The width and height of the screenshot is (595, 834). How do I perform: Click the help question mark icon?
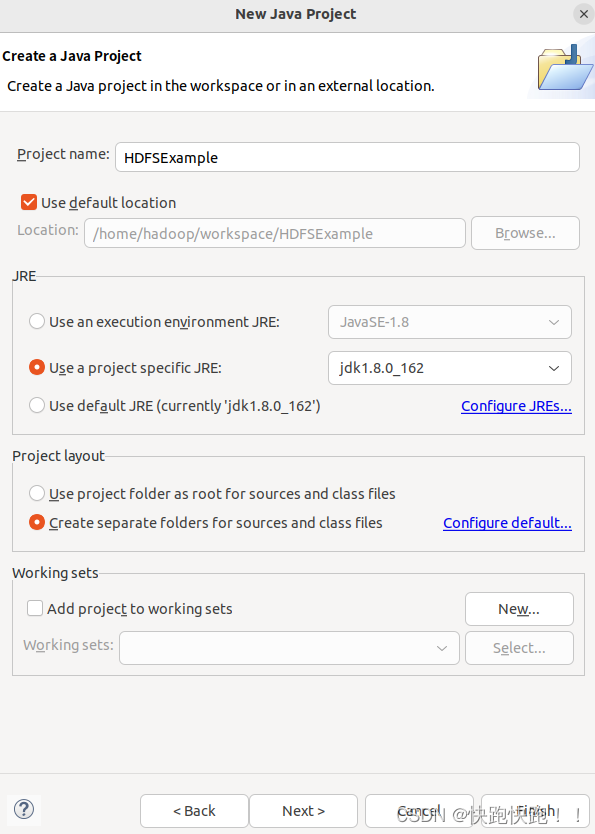(x=23, y=809)
